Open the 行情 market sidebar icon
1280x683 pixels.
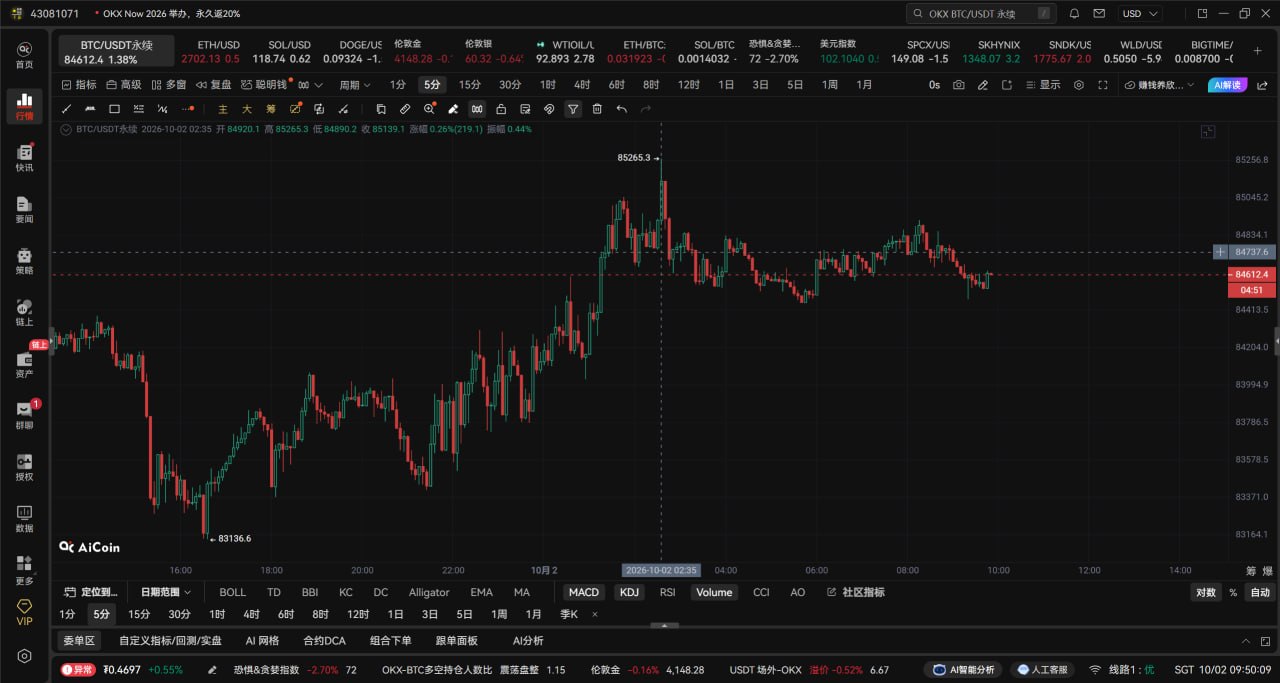(x=24, y=105)
